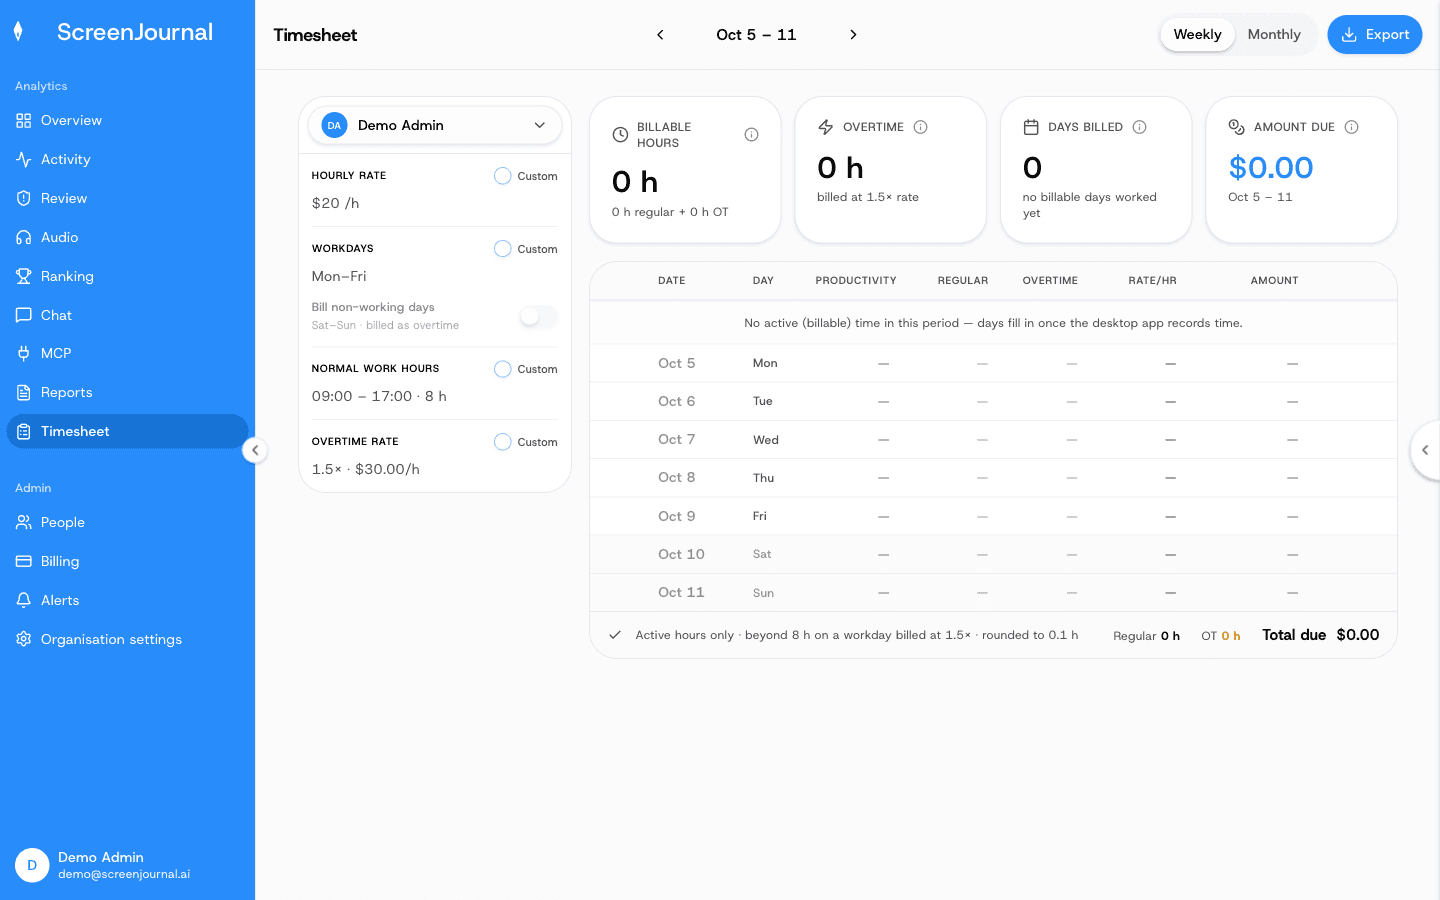Click the Billing card icon
Image resolution: width=1440 pixels, height=900 pixels.
pos(24,561)
